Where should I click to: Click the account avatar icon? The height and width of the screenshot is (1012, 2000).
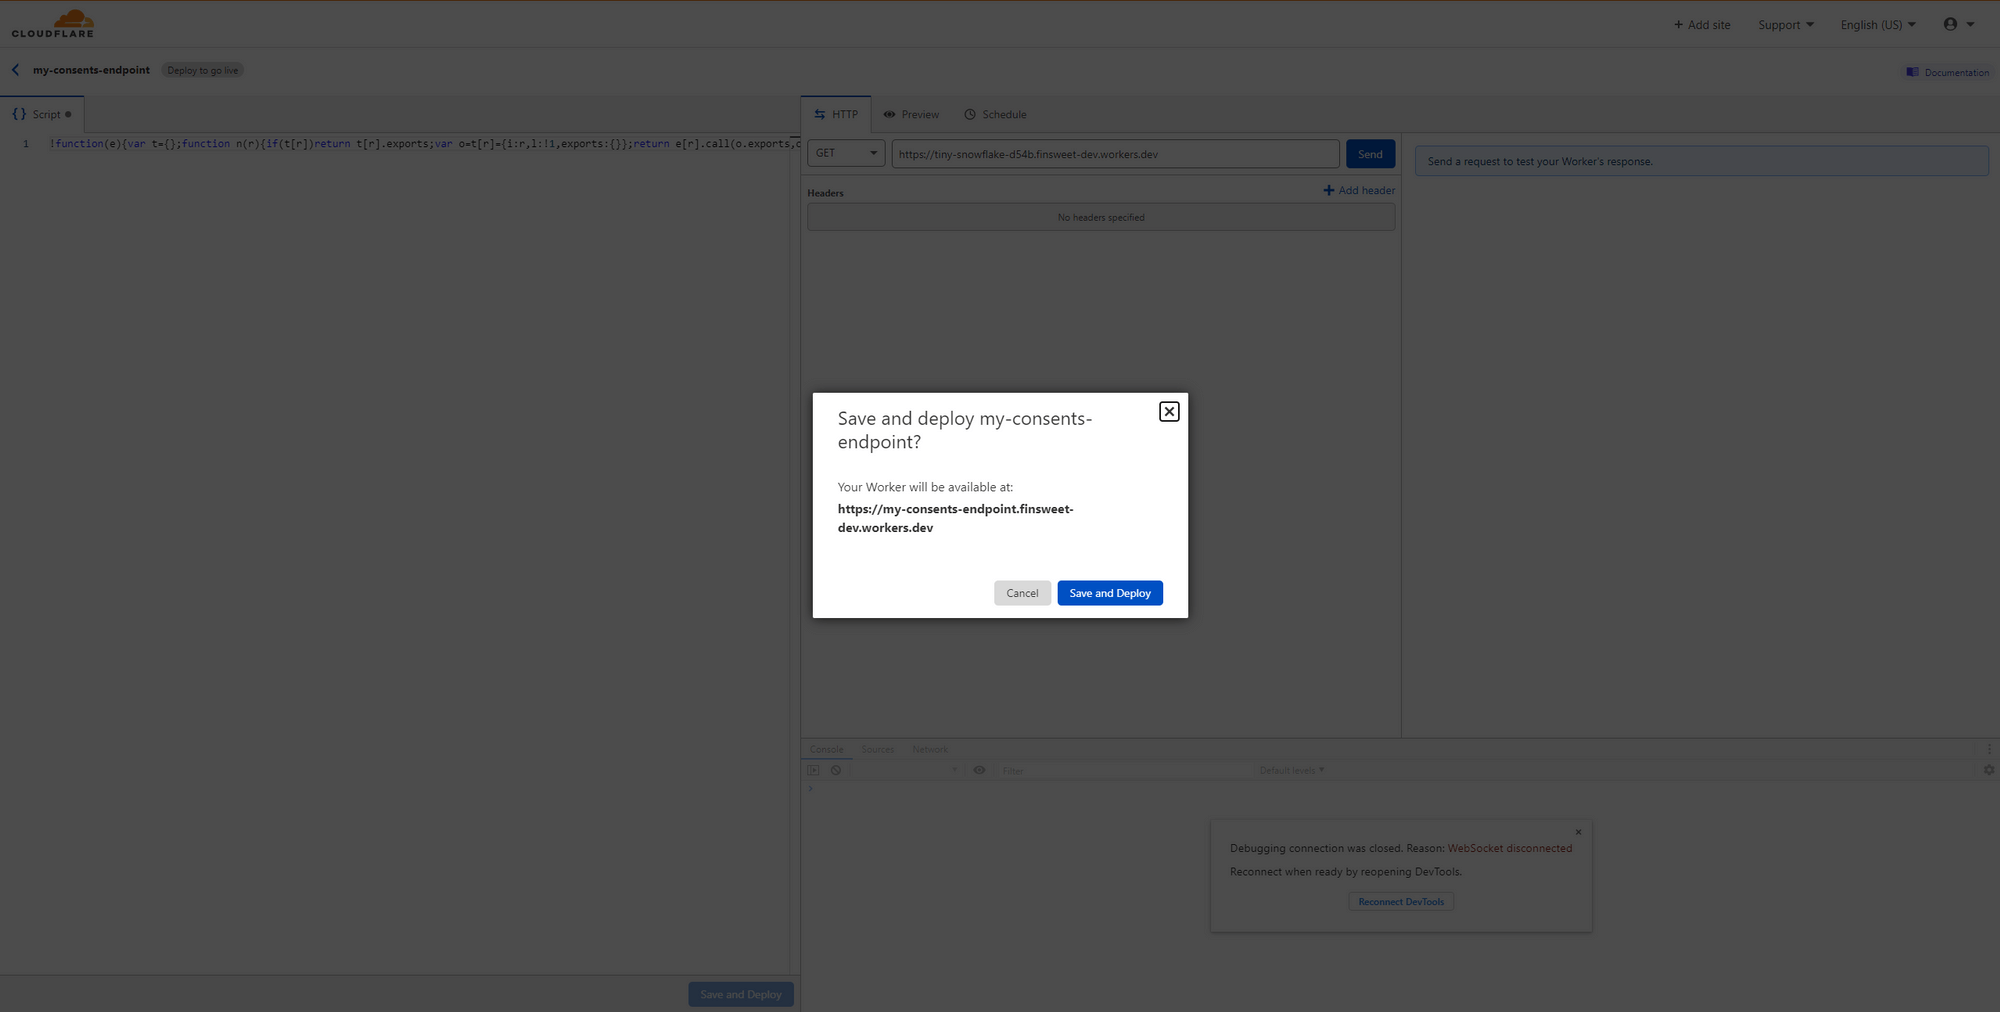pyautogui.click(x=1952, y=24)
